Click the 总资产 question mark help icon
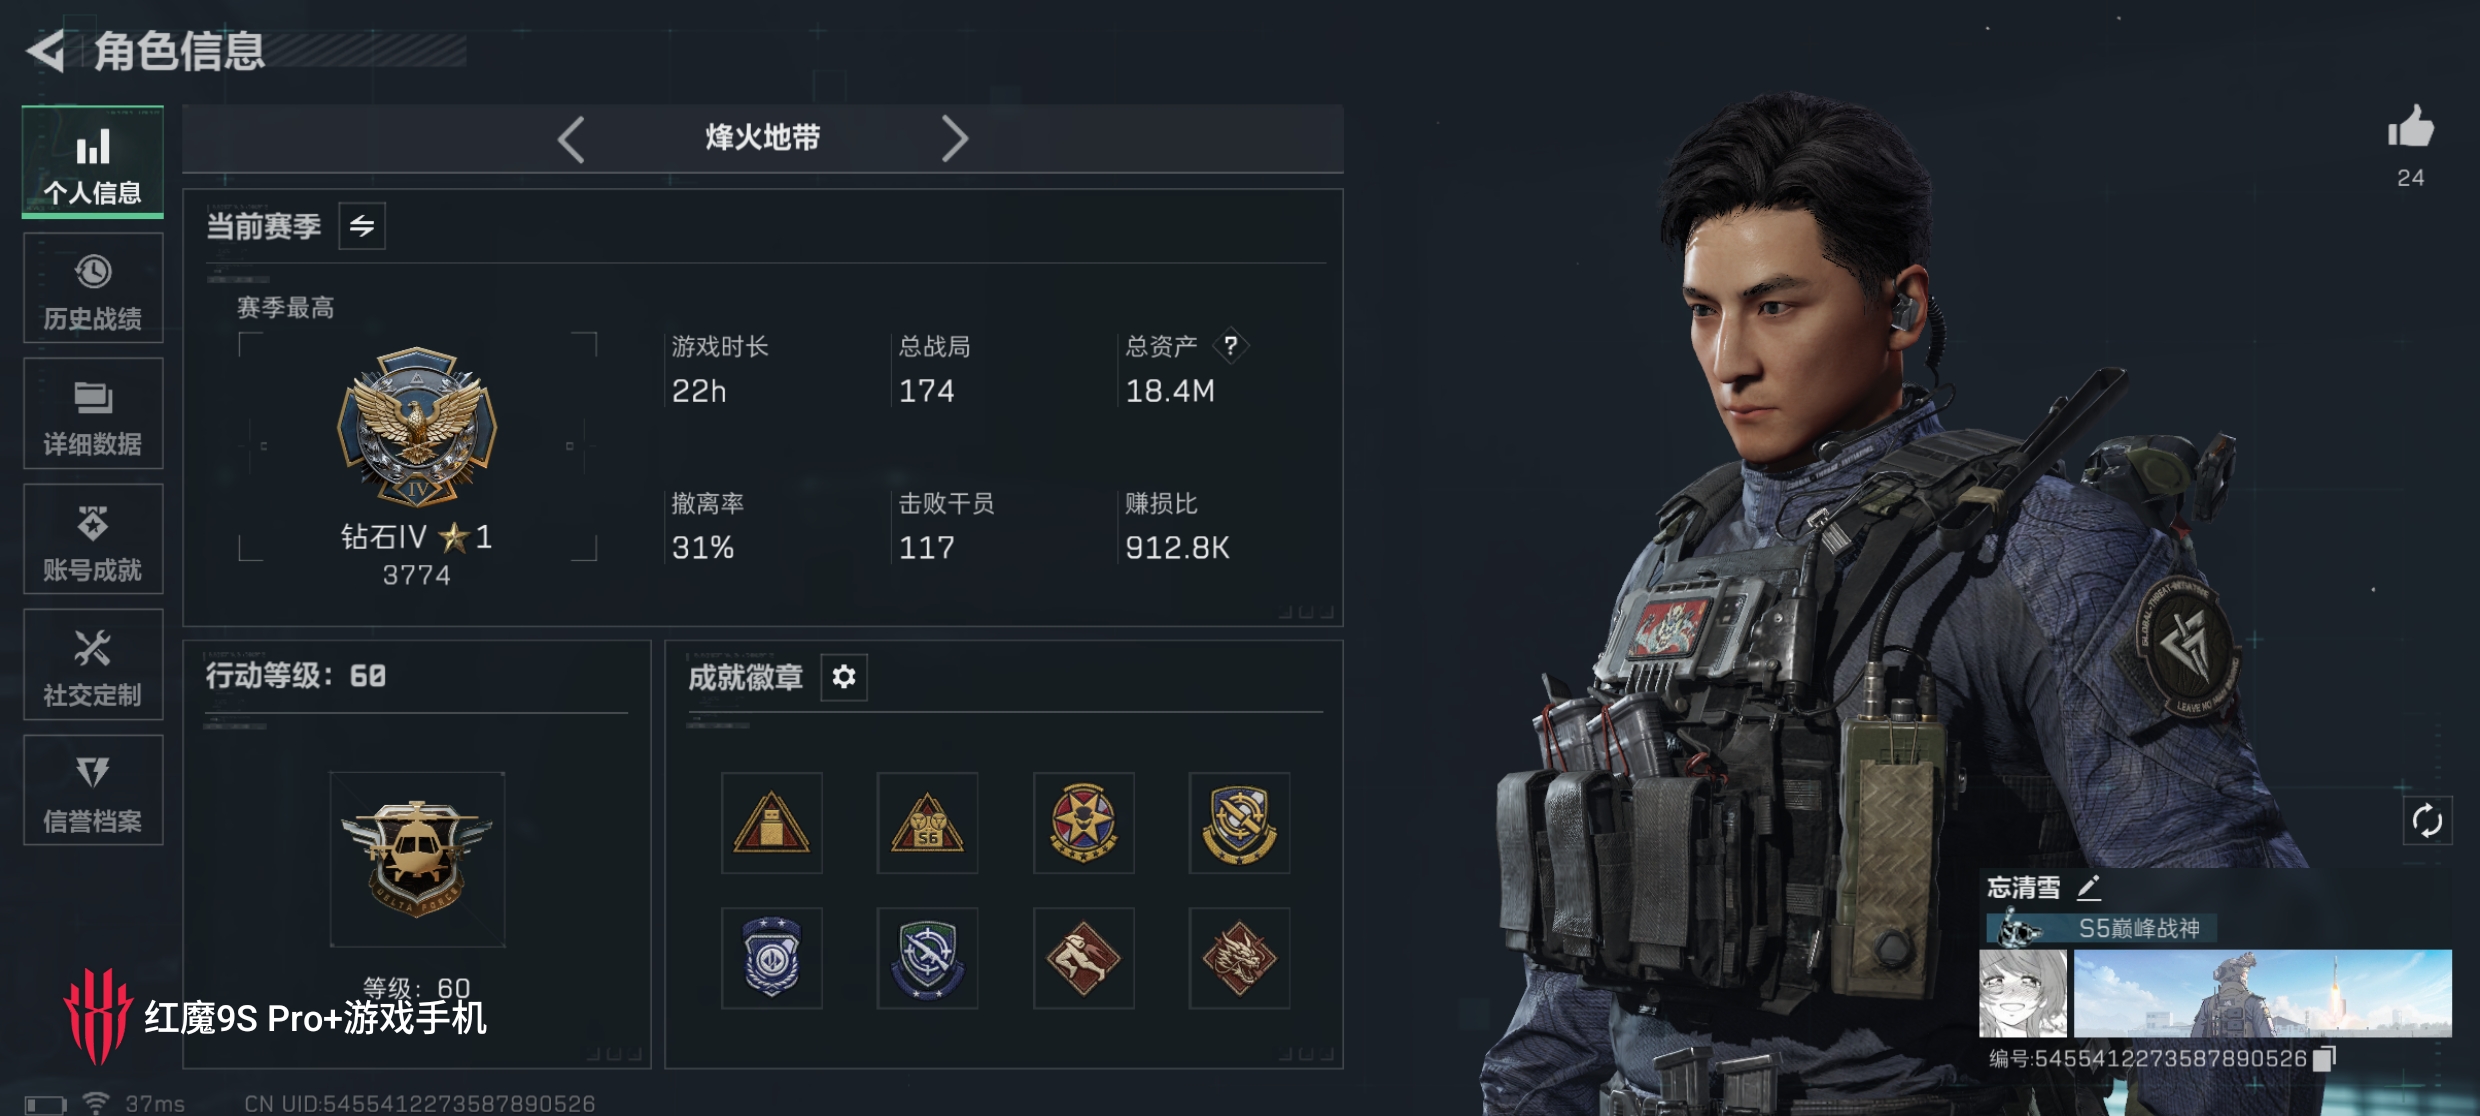 [x=1231, y=346]
